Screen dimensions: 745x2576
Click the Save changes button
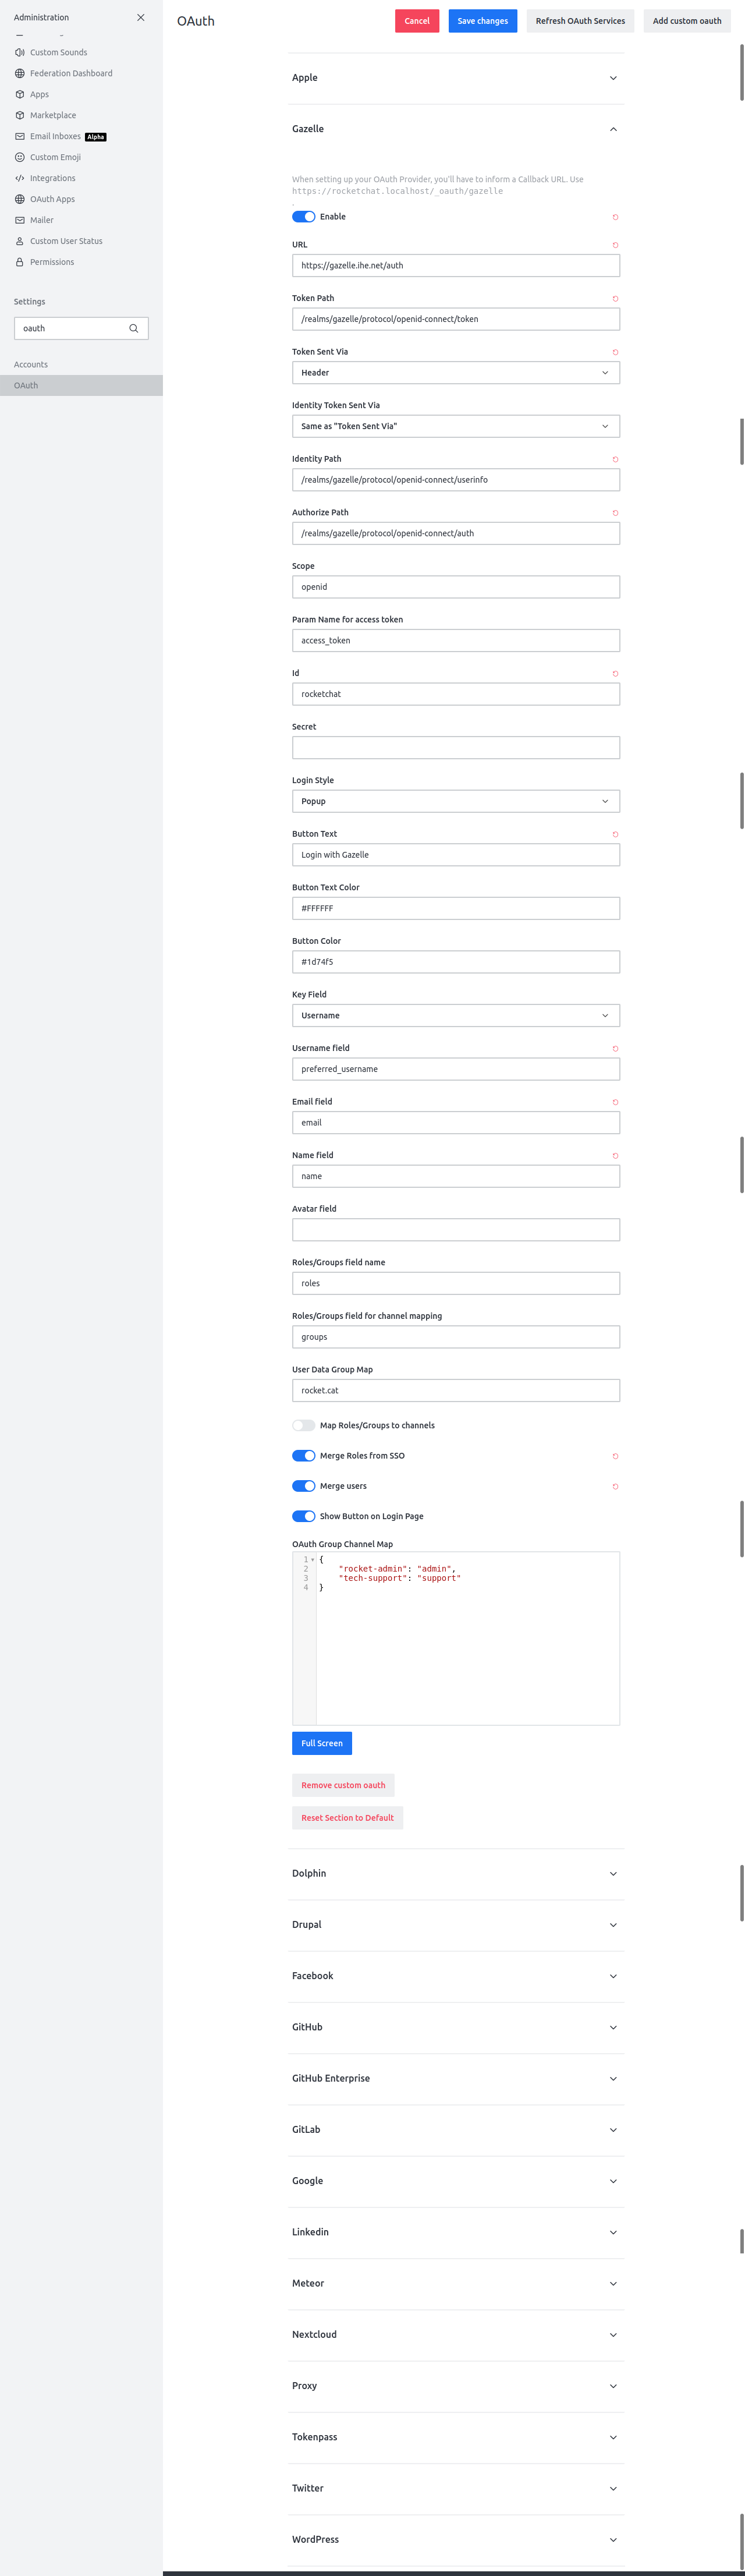482,21
